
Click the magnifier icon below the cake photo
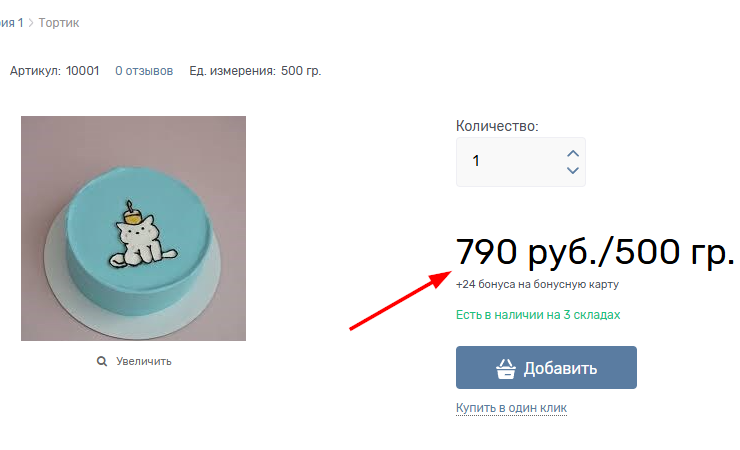pyautogui.click(x=101, y=361)
